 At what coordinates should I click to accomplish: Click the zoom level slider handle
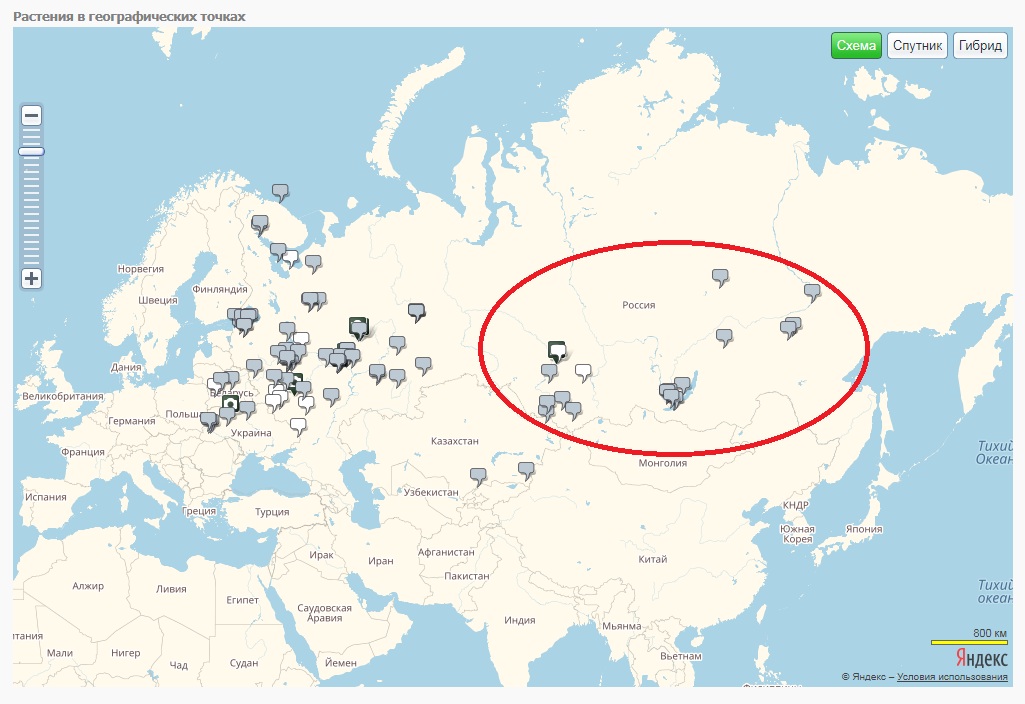(x=31, y=151)
